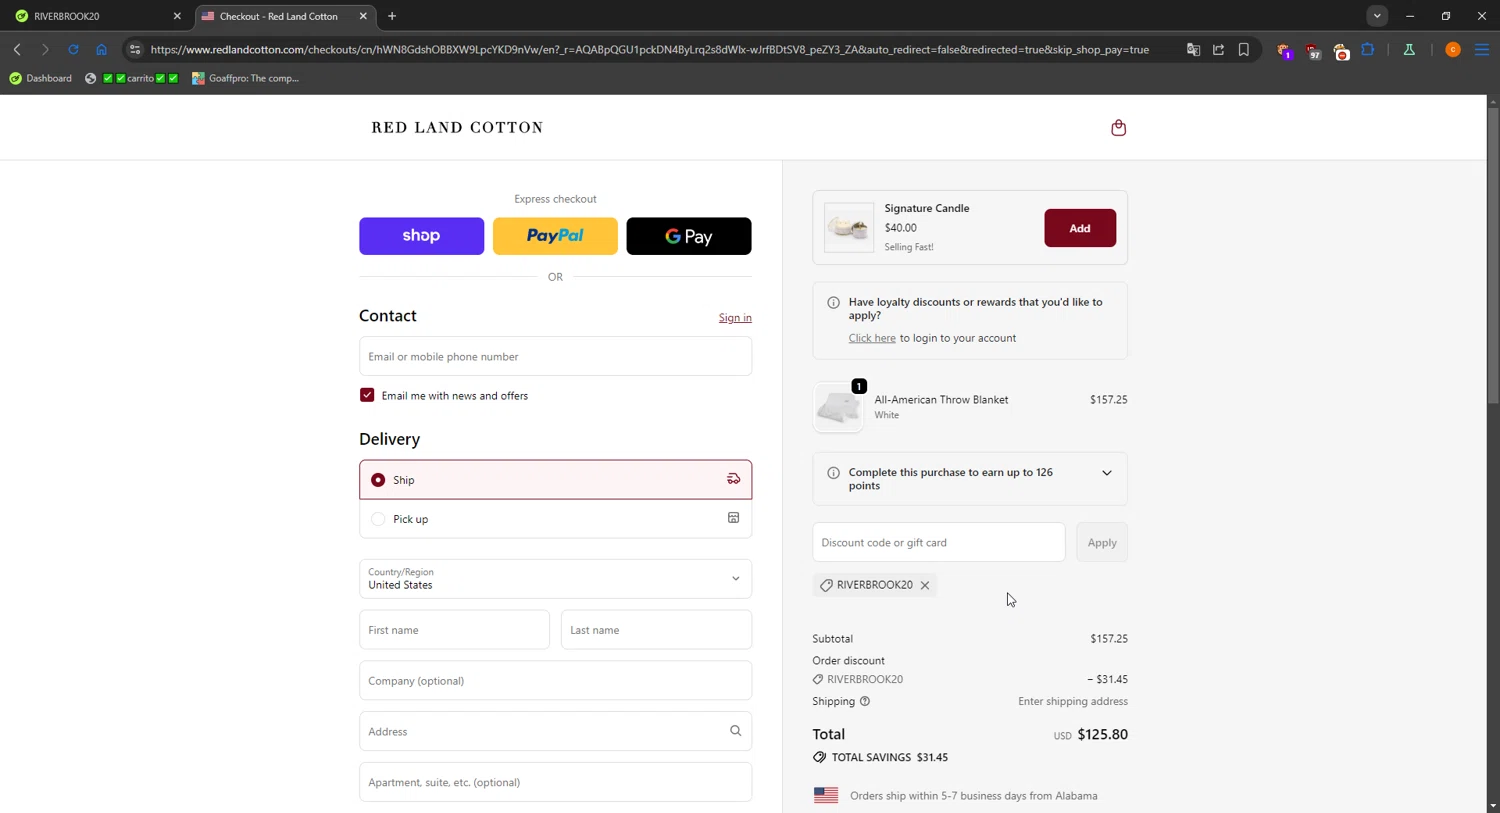Go to the browser home page
Image resolution: width=1500 pixels, height=813 pixels.
click(x=101, y=49)
